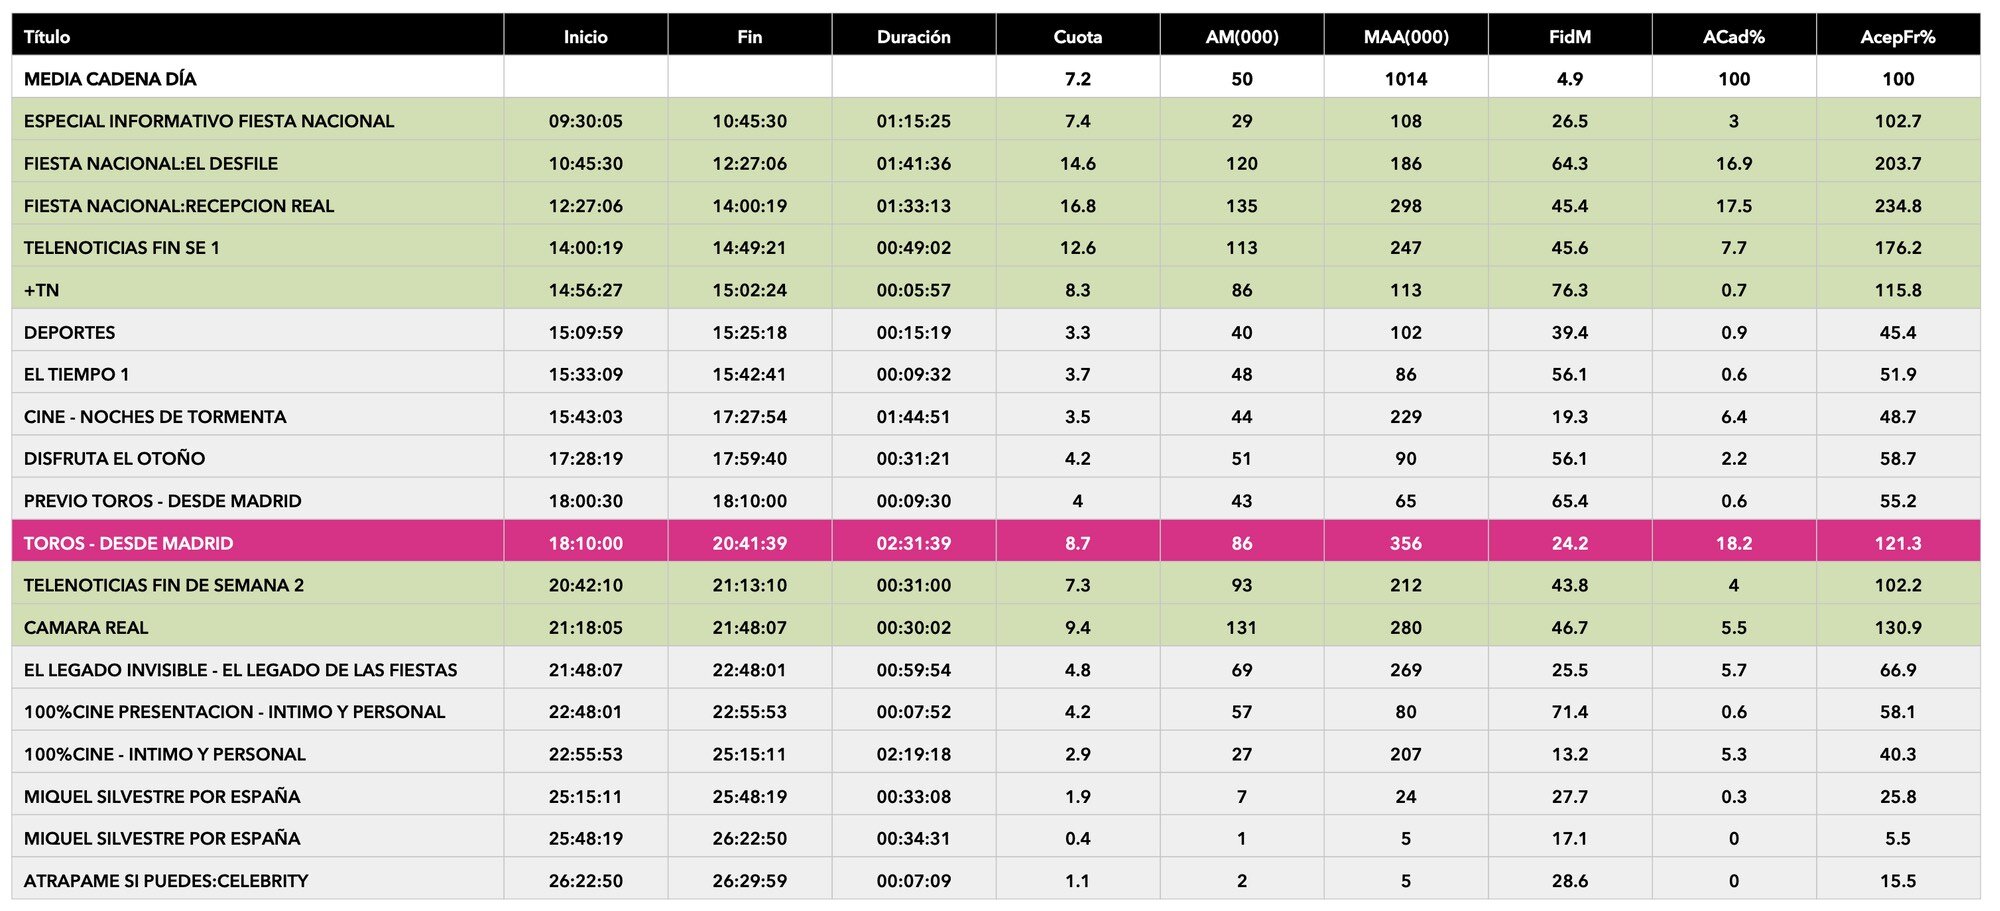
Task: Click the AcepFr% column header
Action: (1897, 37)
